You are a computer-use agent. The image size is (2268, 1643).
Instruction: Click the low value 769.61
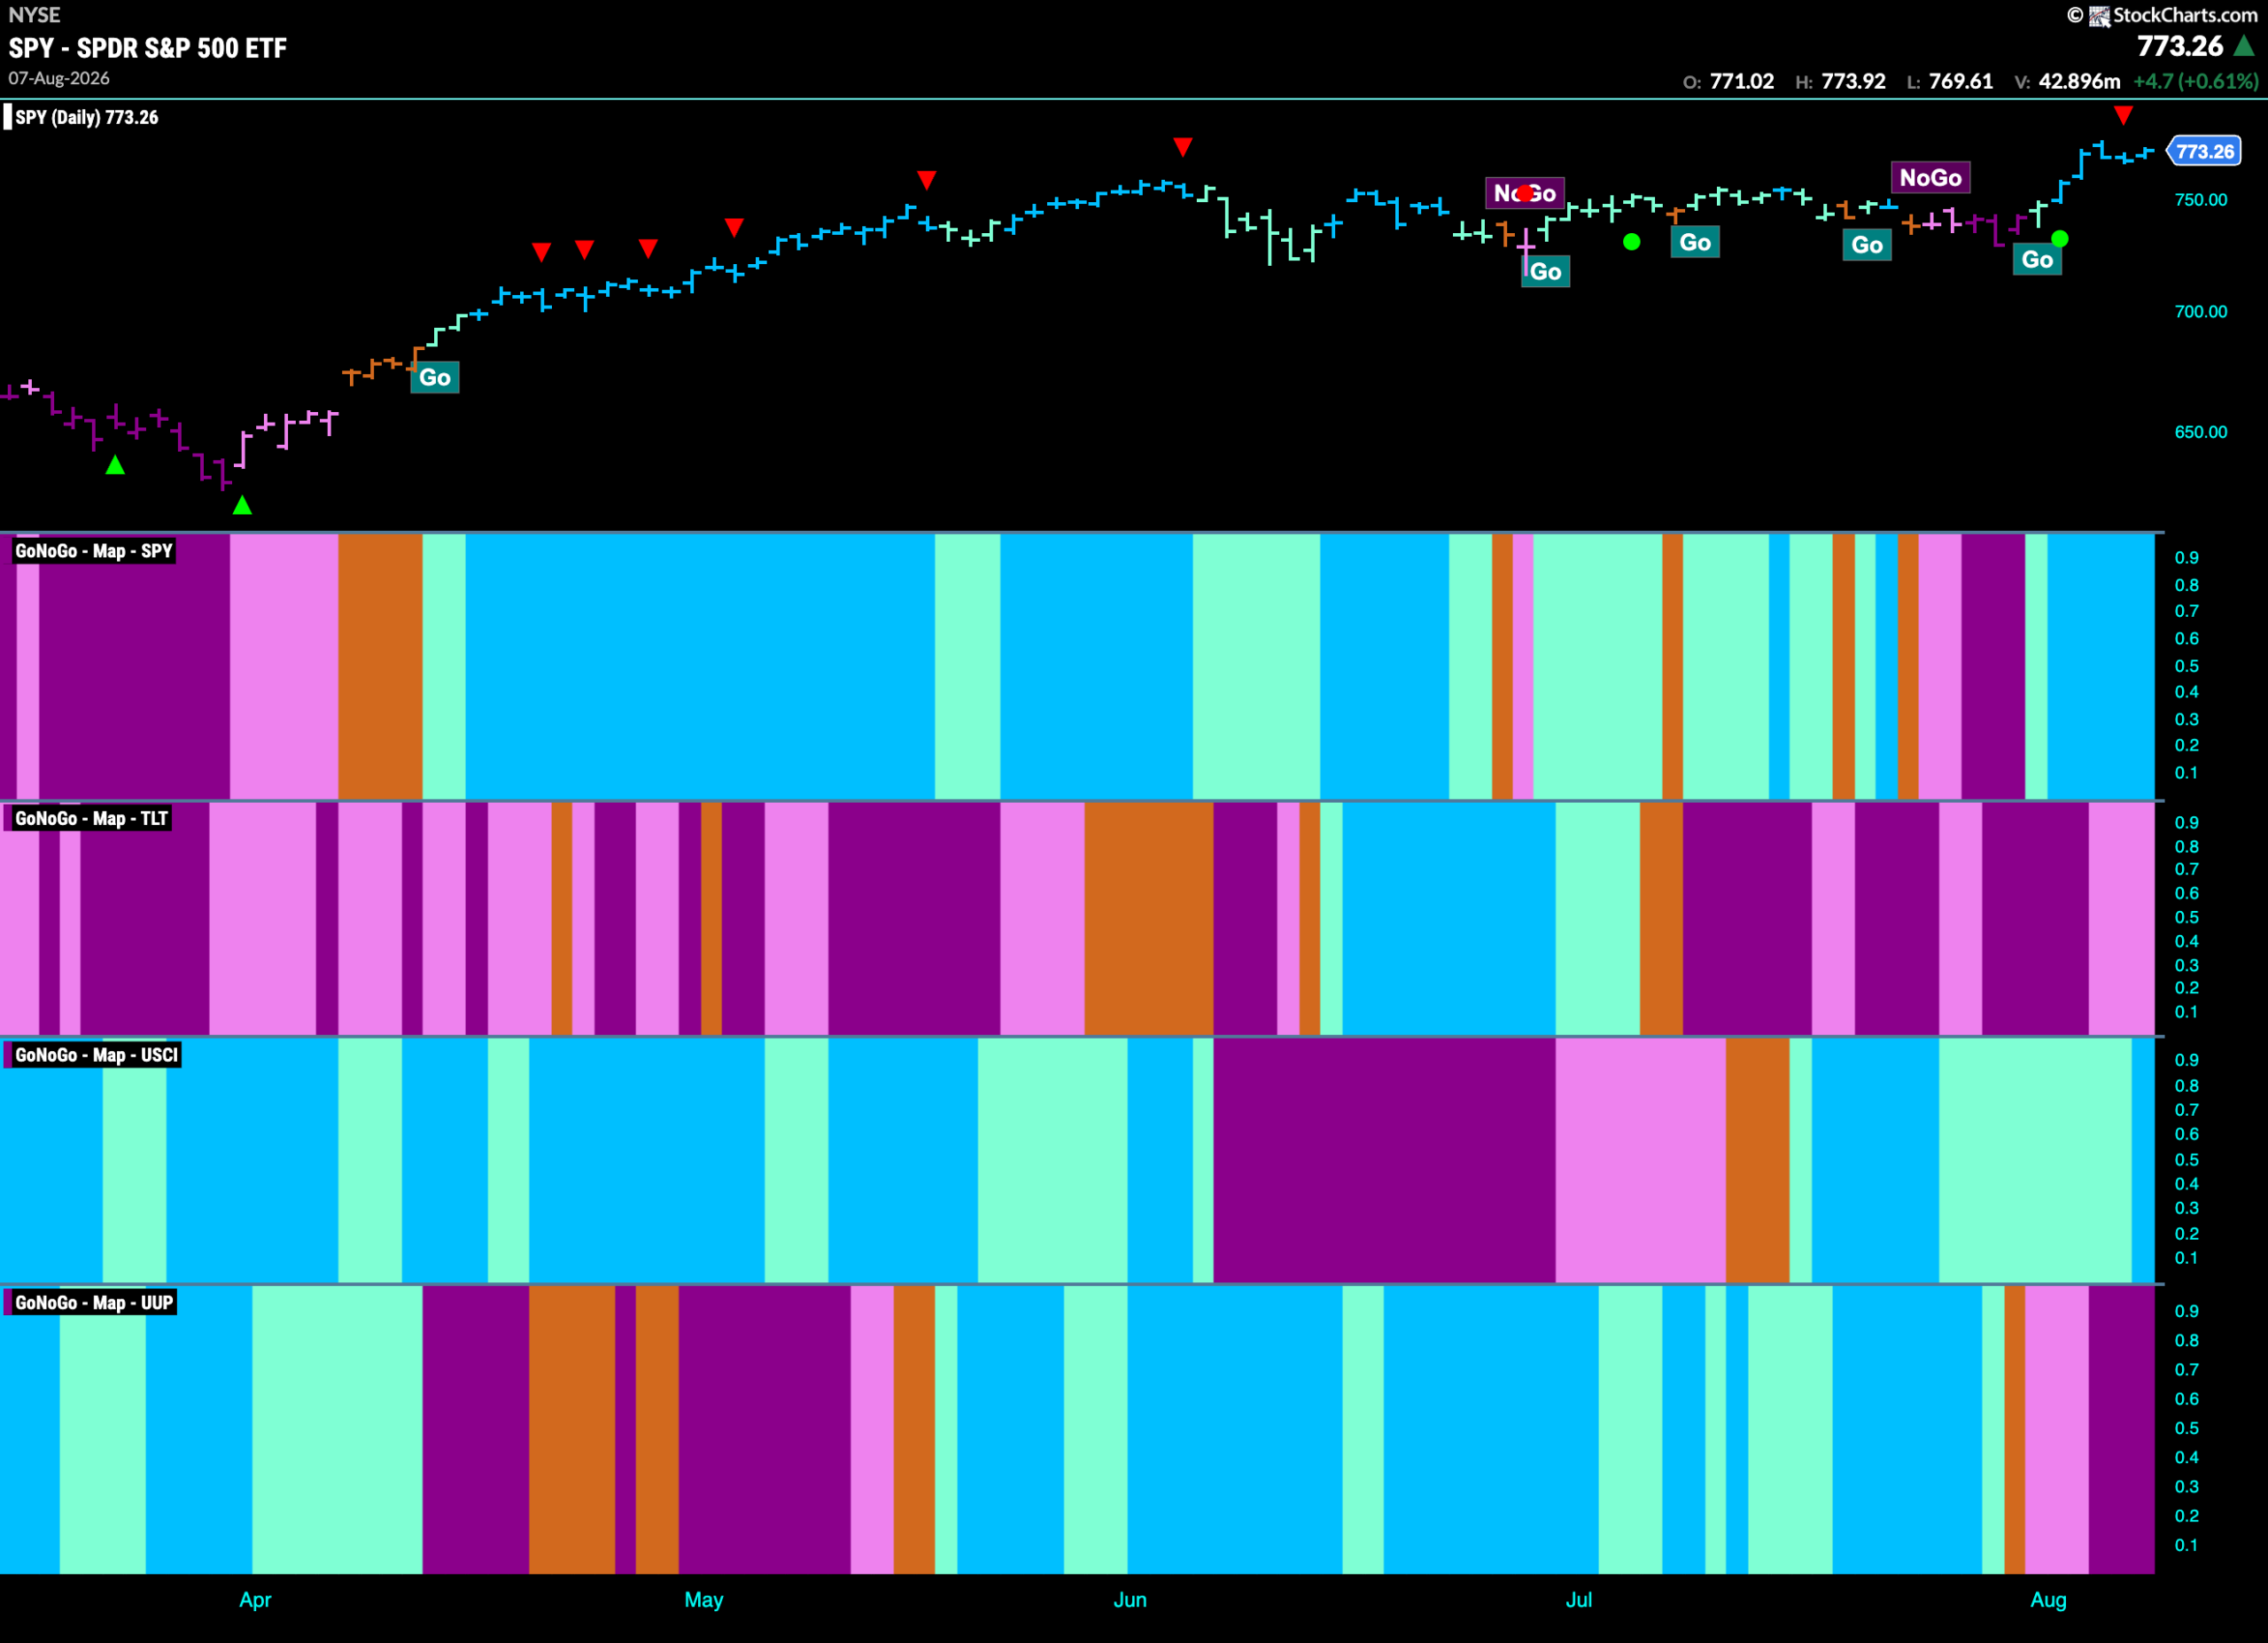pos(1960,81)
